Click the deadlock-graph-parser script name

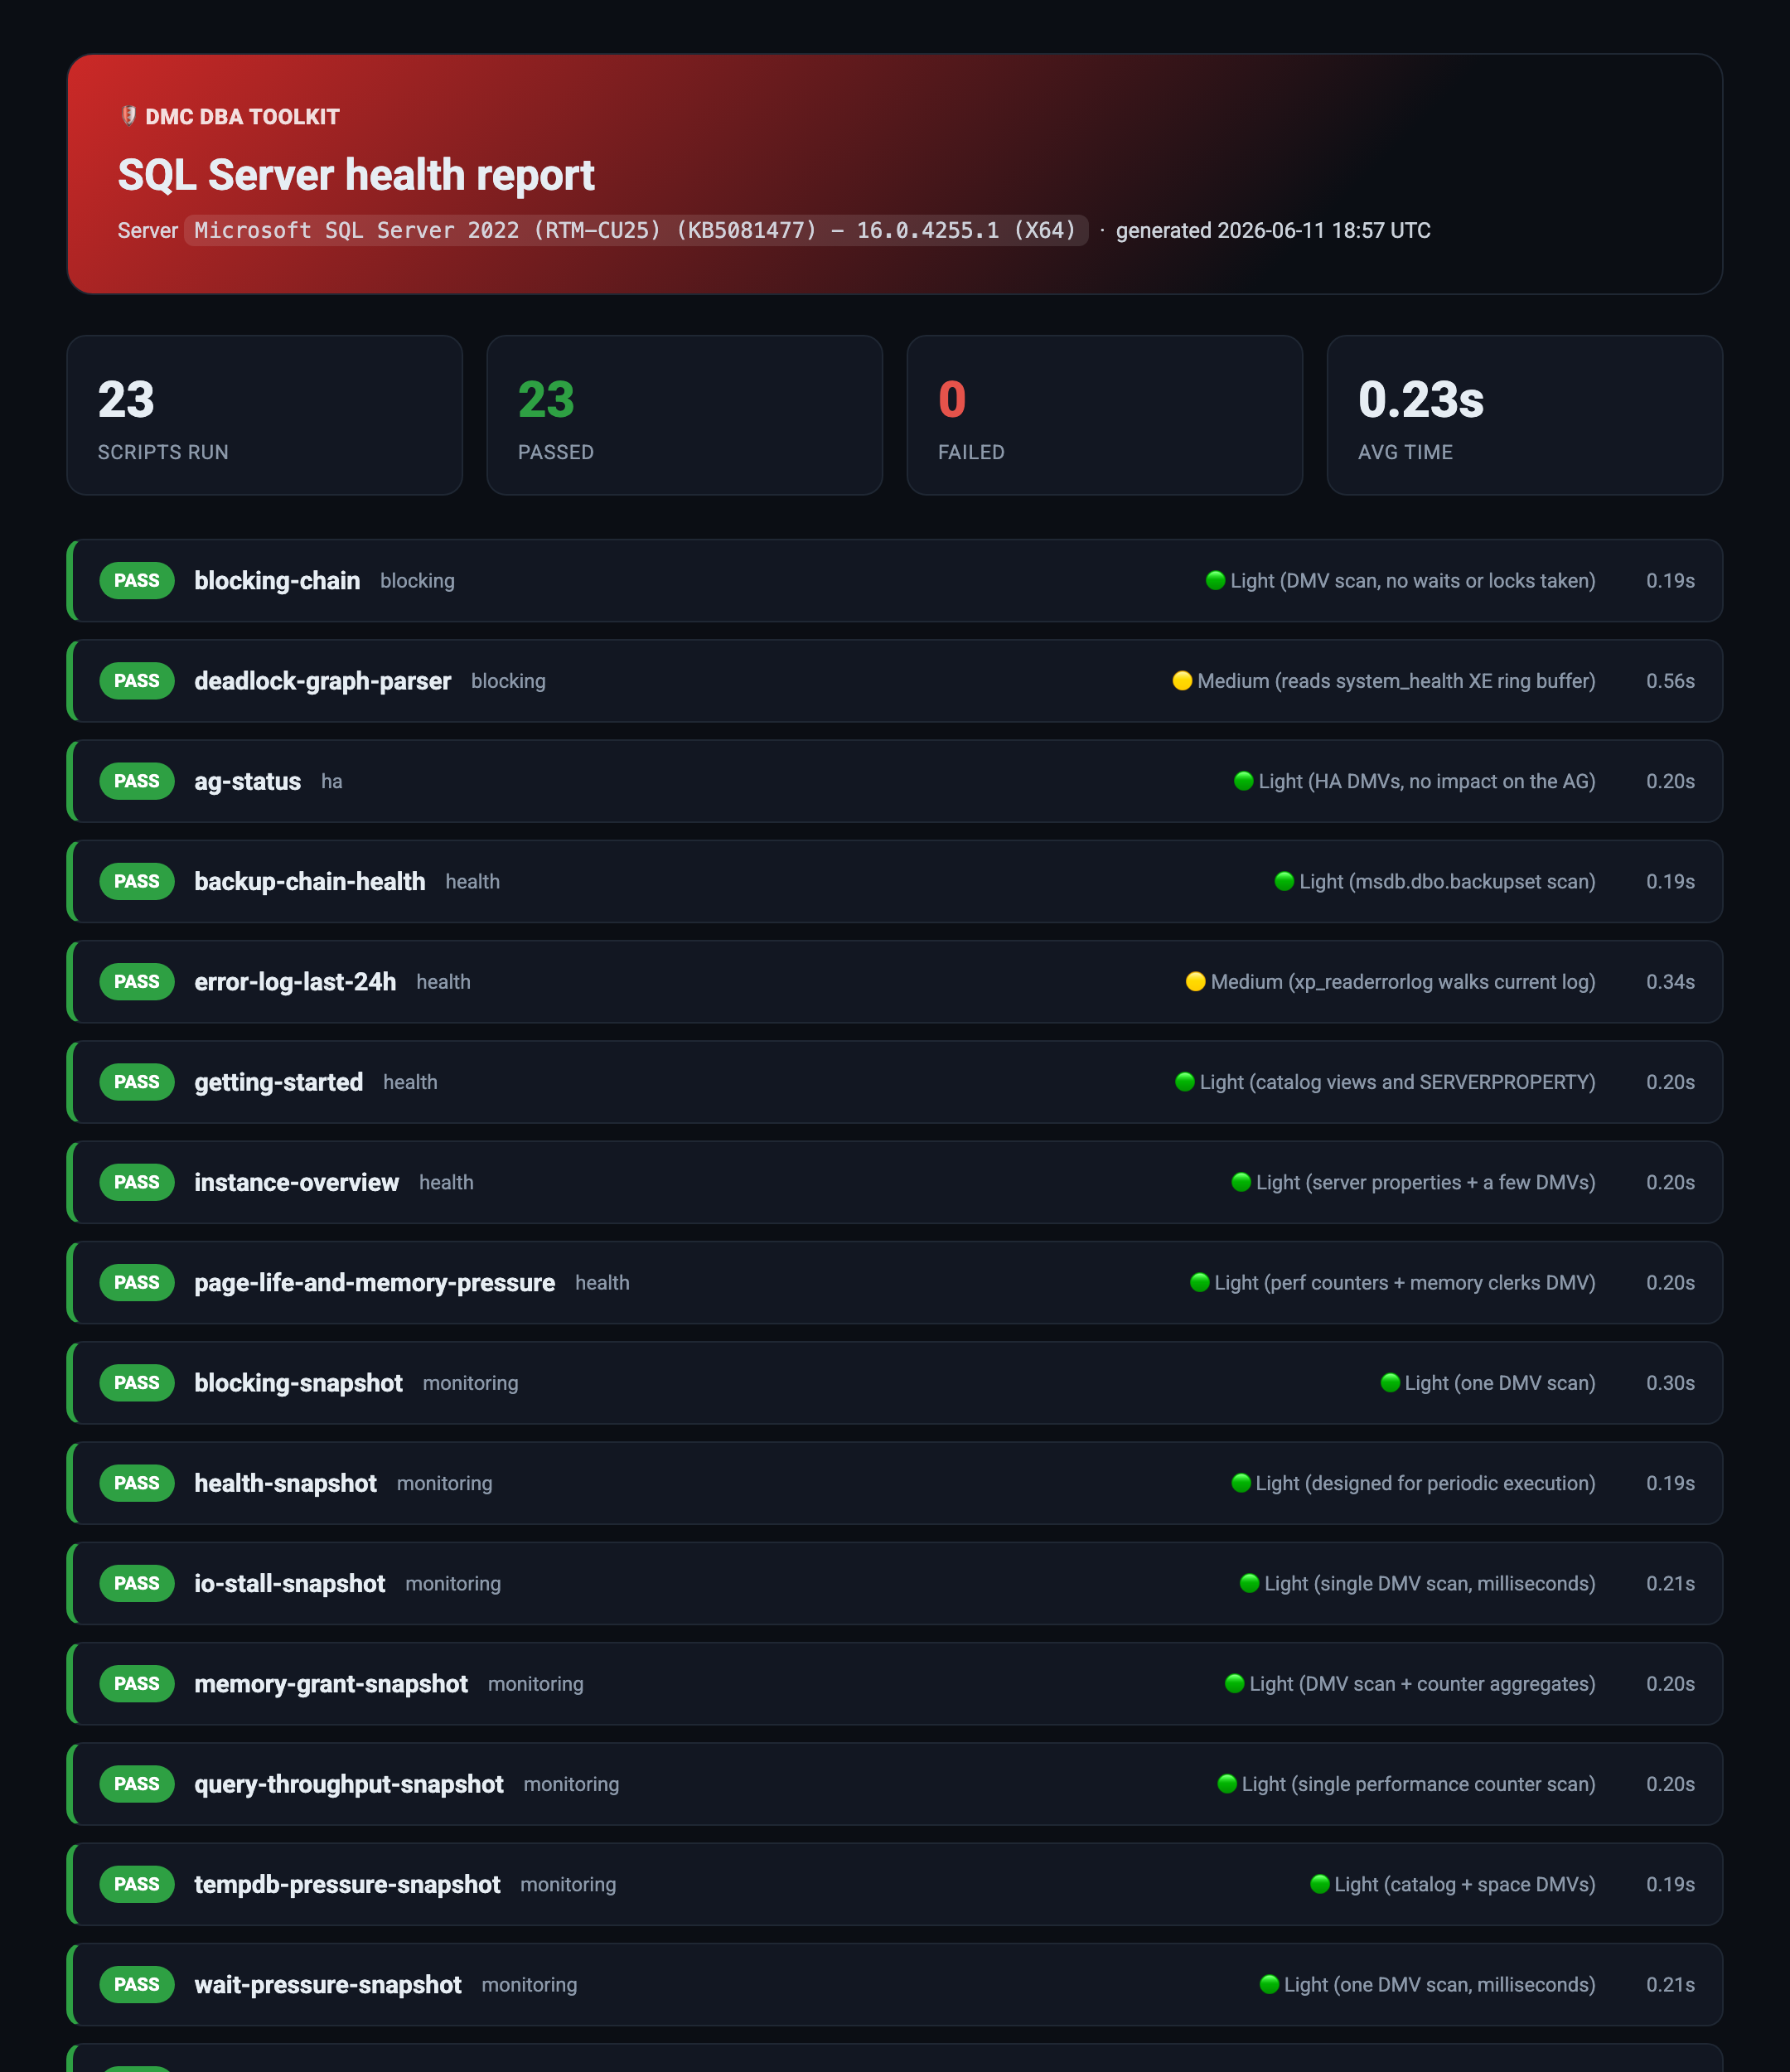tap(323, 681)
